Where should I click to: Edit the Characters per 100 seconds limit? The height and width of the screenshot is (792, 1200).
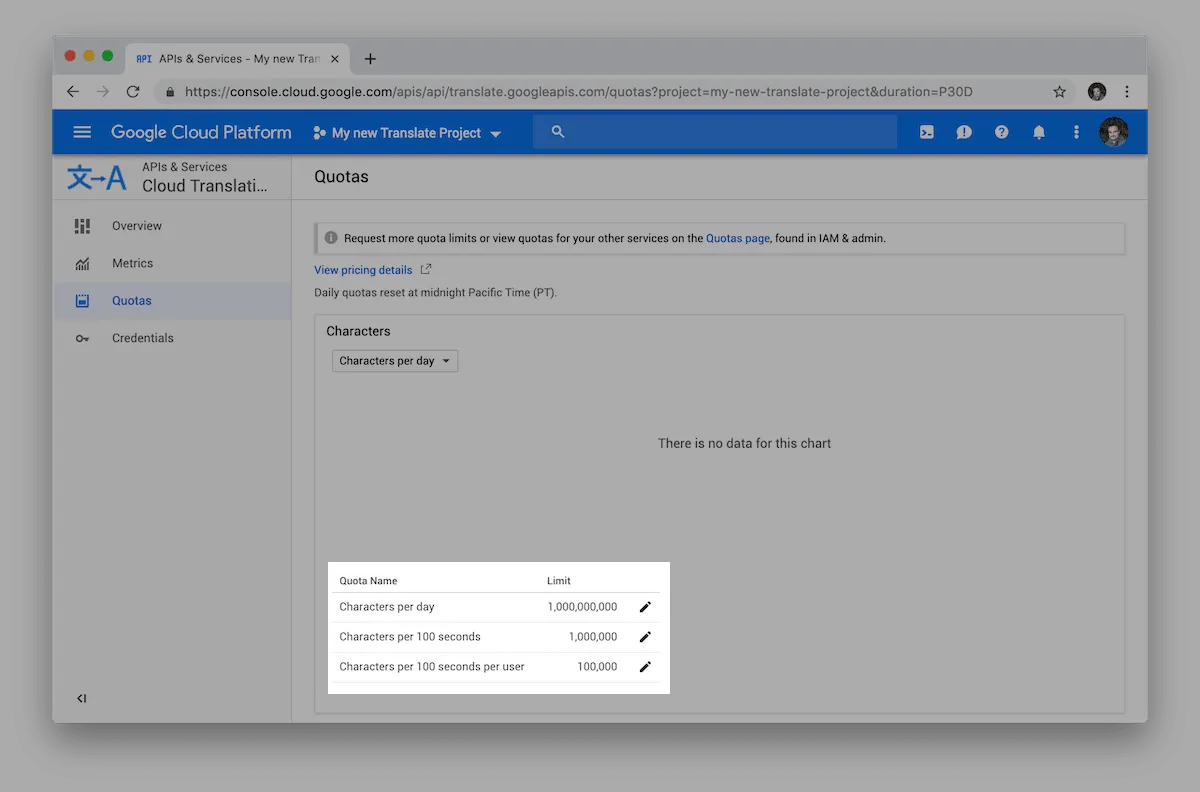(645, 637)
